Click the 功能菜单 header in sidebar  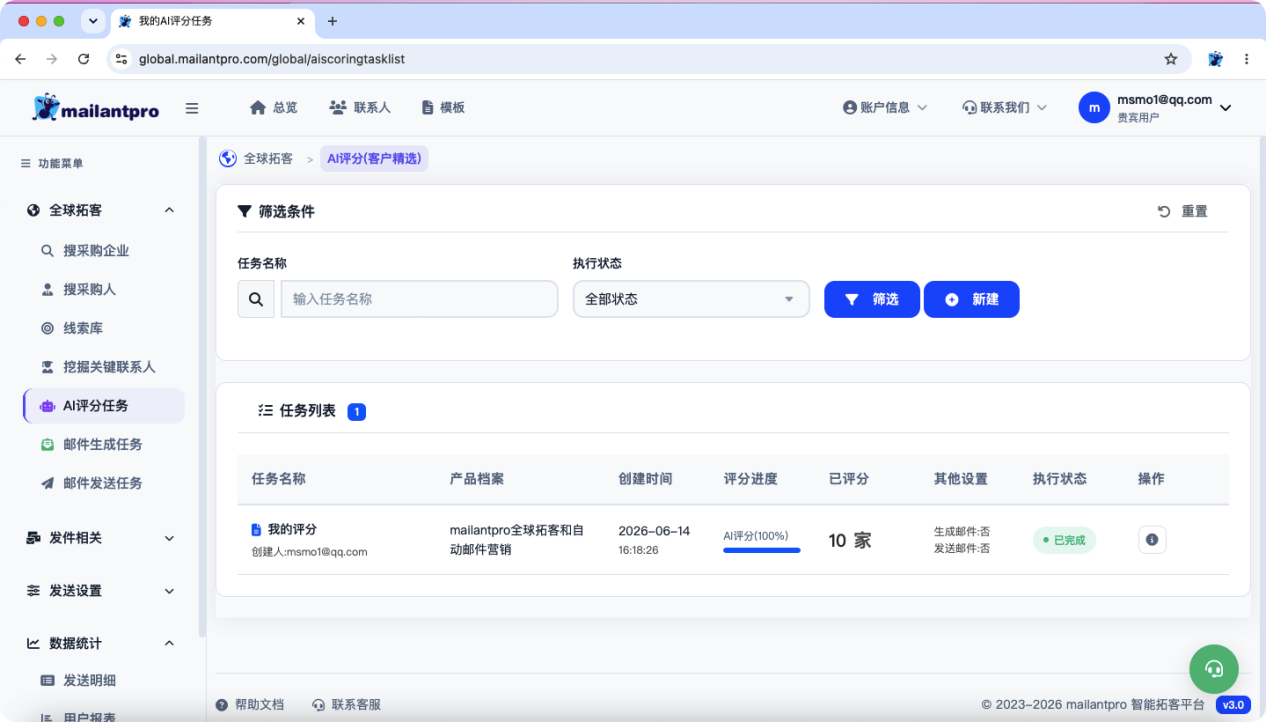(52, 163)
